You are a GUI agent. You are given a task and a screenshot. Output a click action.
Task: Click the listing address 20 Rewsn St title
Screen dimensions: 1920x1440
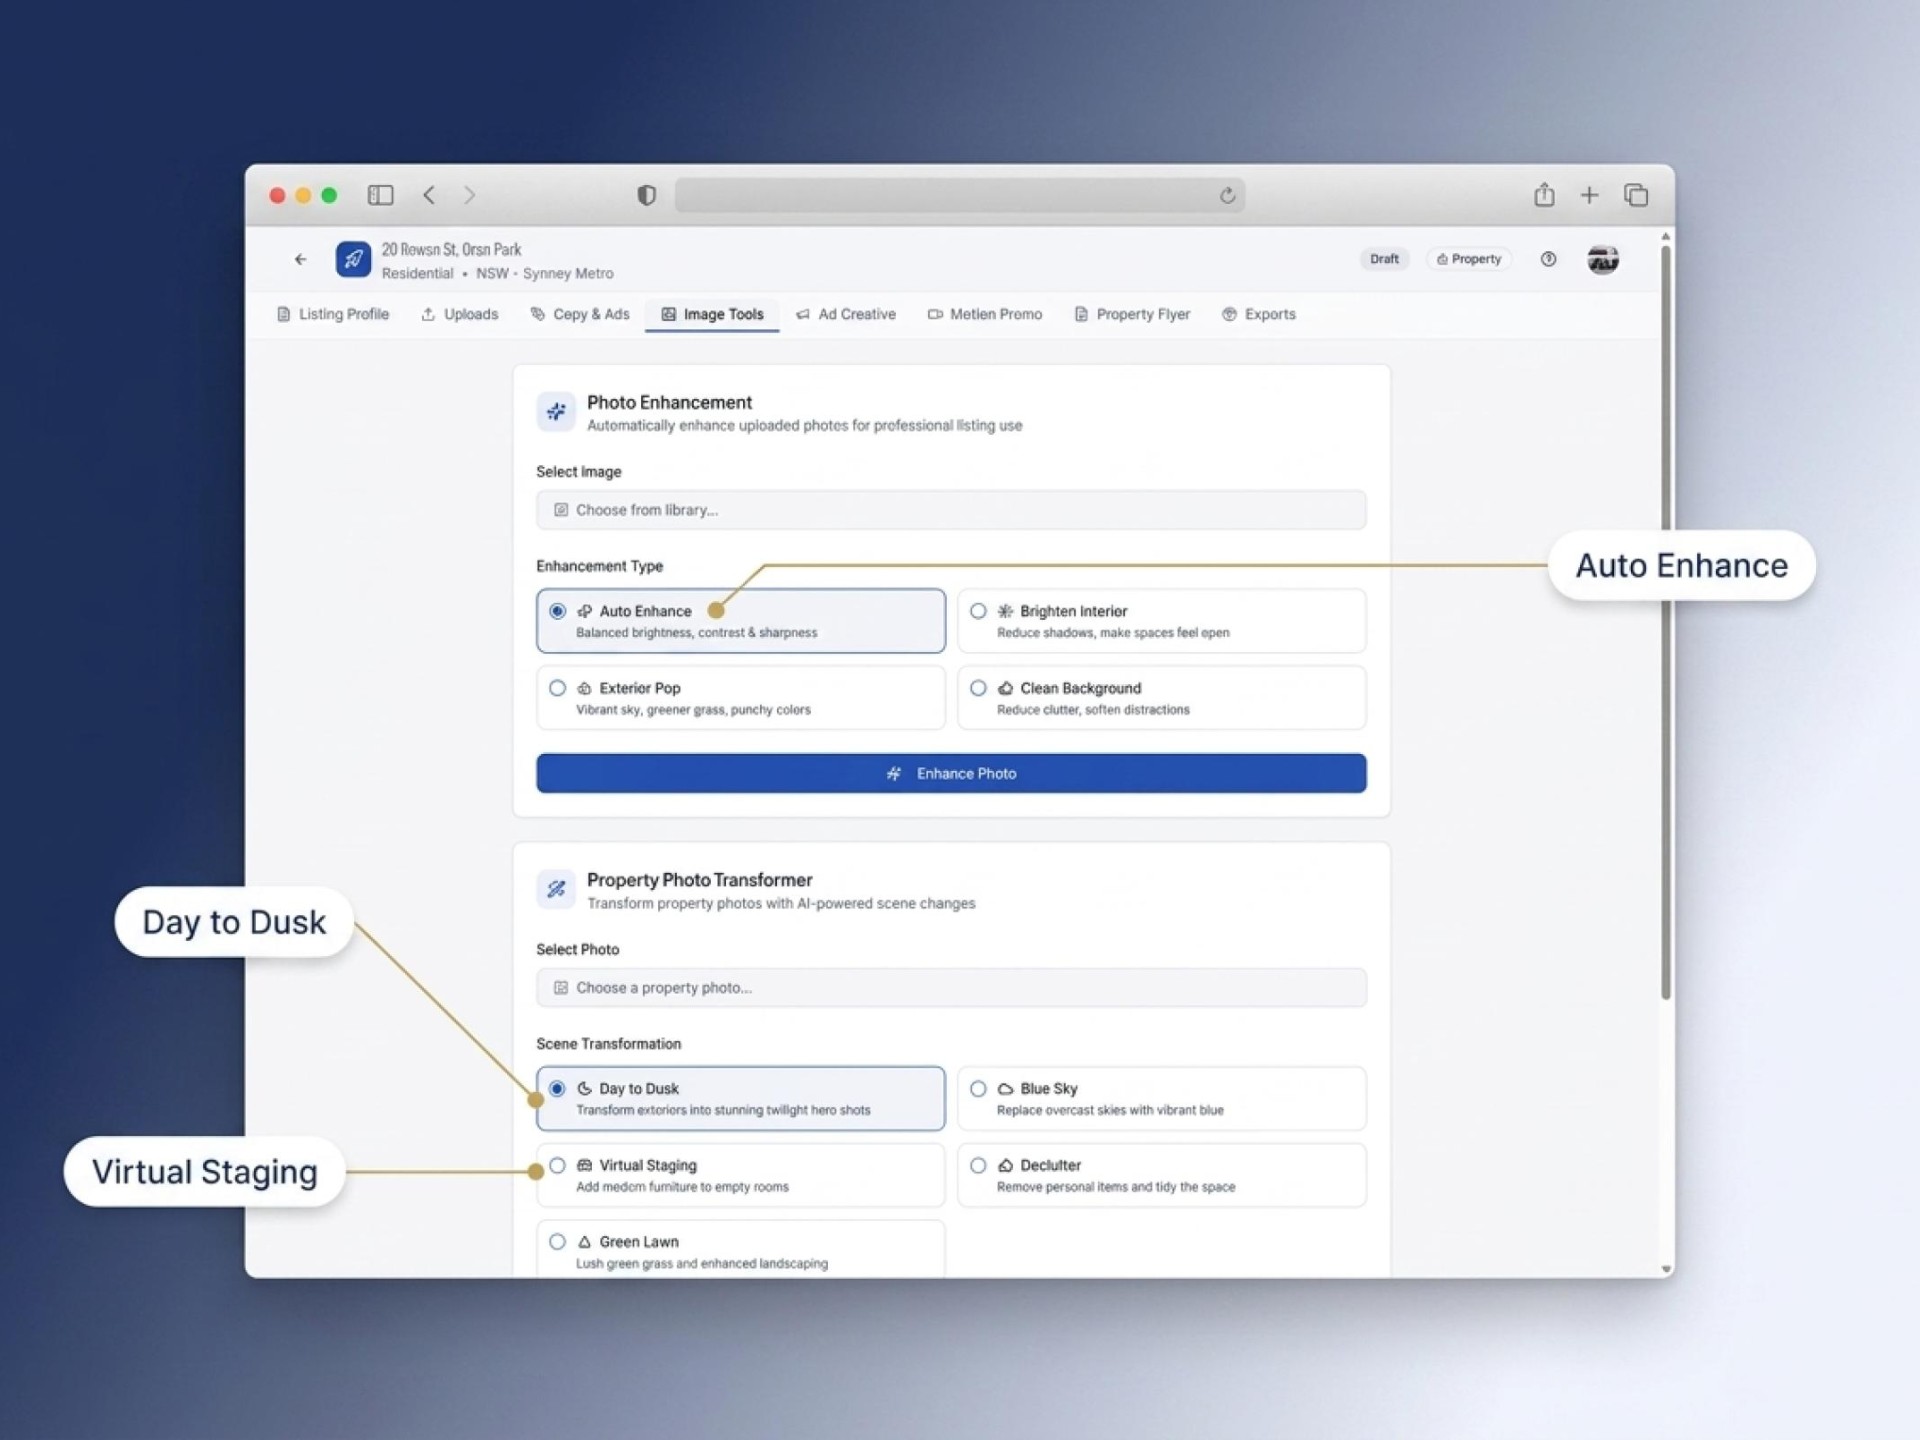coord(451,249)
